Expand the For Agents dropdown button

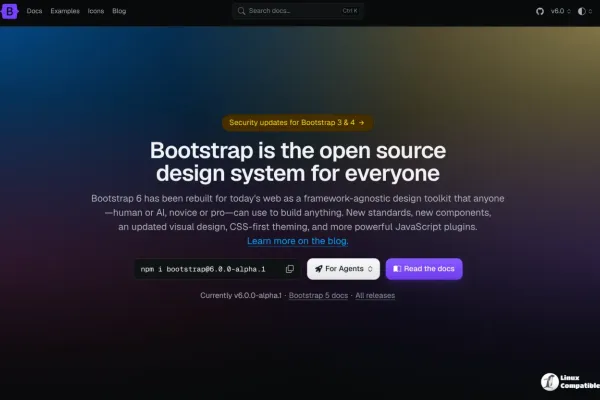343,269
